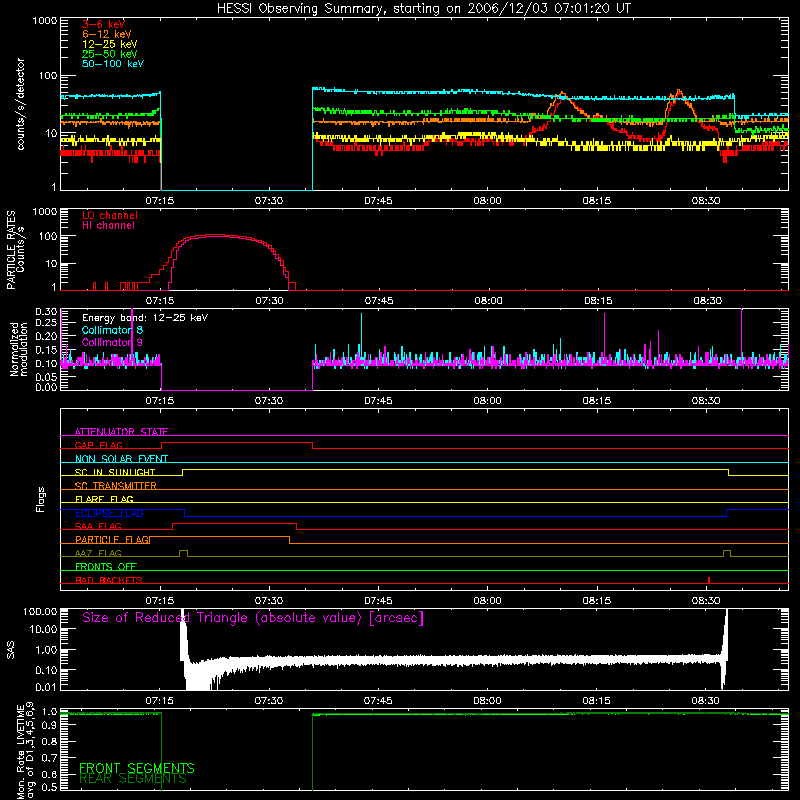The height and width of the screenshot is (800, 800).
Task: Select the Collimator 9 legend label
Action: tap(112, 342)
